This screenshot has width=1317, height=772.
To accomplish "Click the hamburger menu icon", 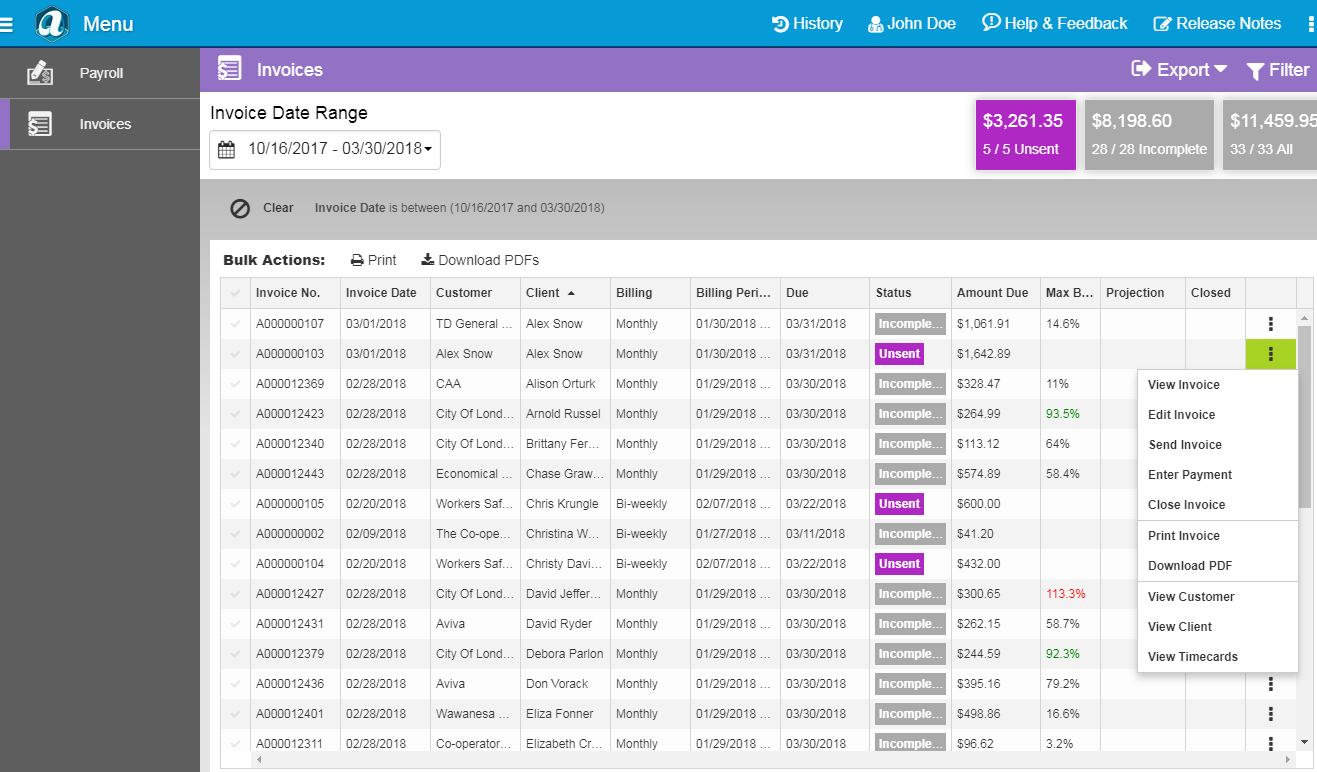I will point(6,24).
